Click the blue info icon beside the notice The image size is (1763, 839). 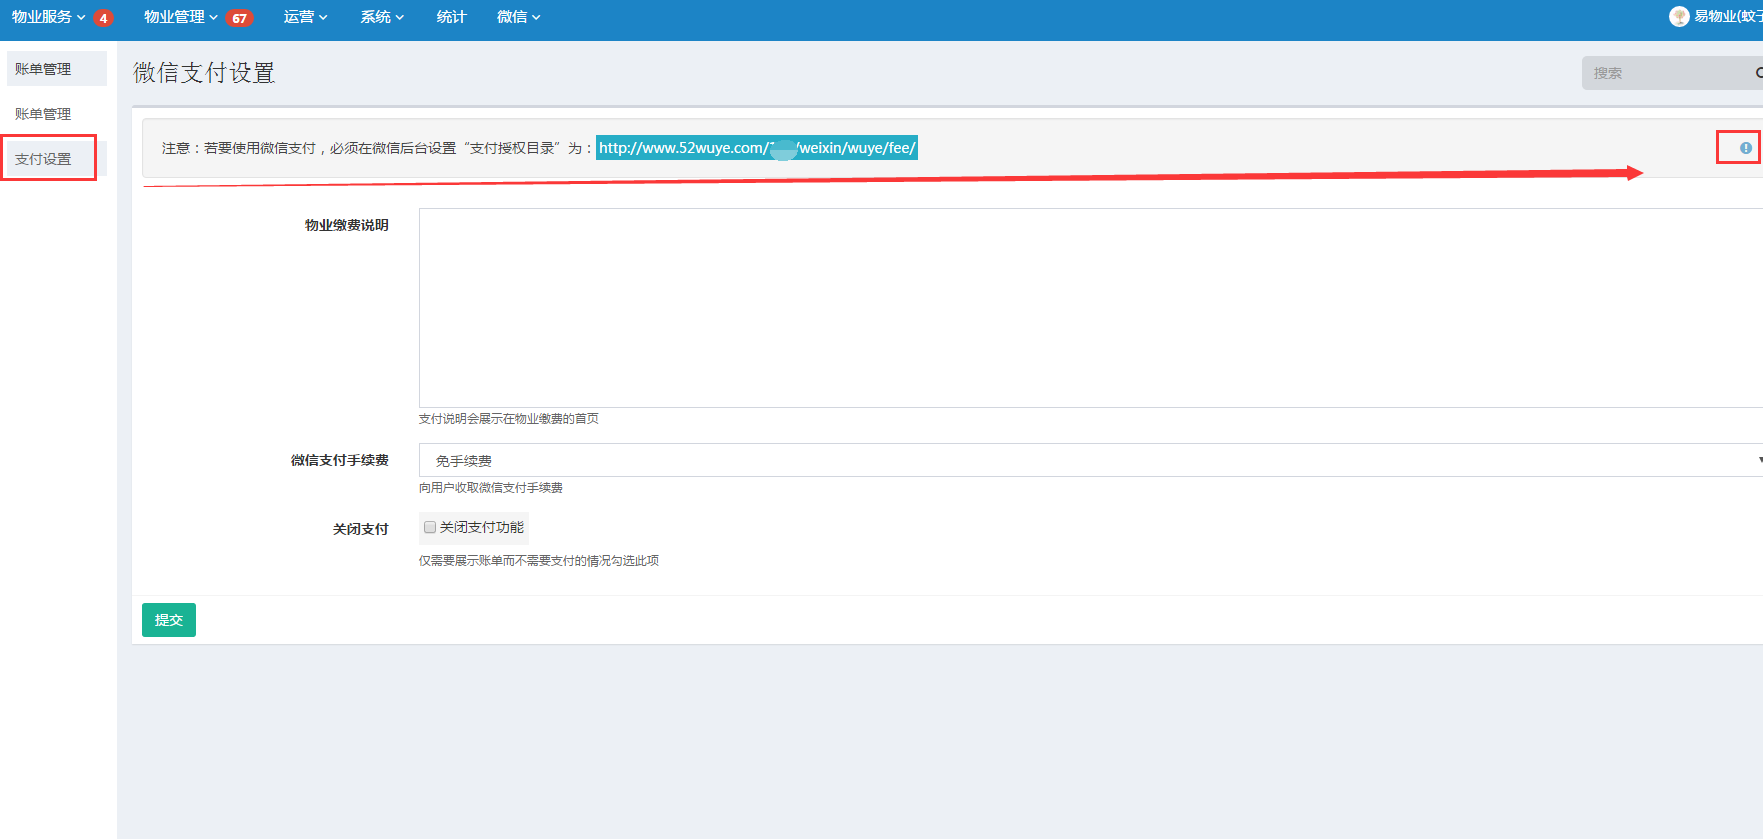point(1745,148)
